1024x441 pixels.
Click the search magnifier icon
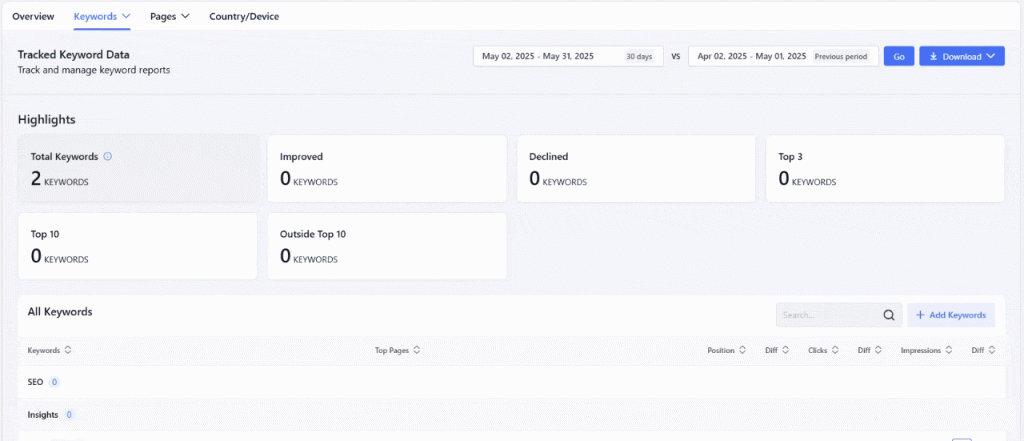click(x=888, y=315)
